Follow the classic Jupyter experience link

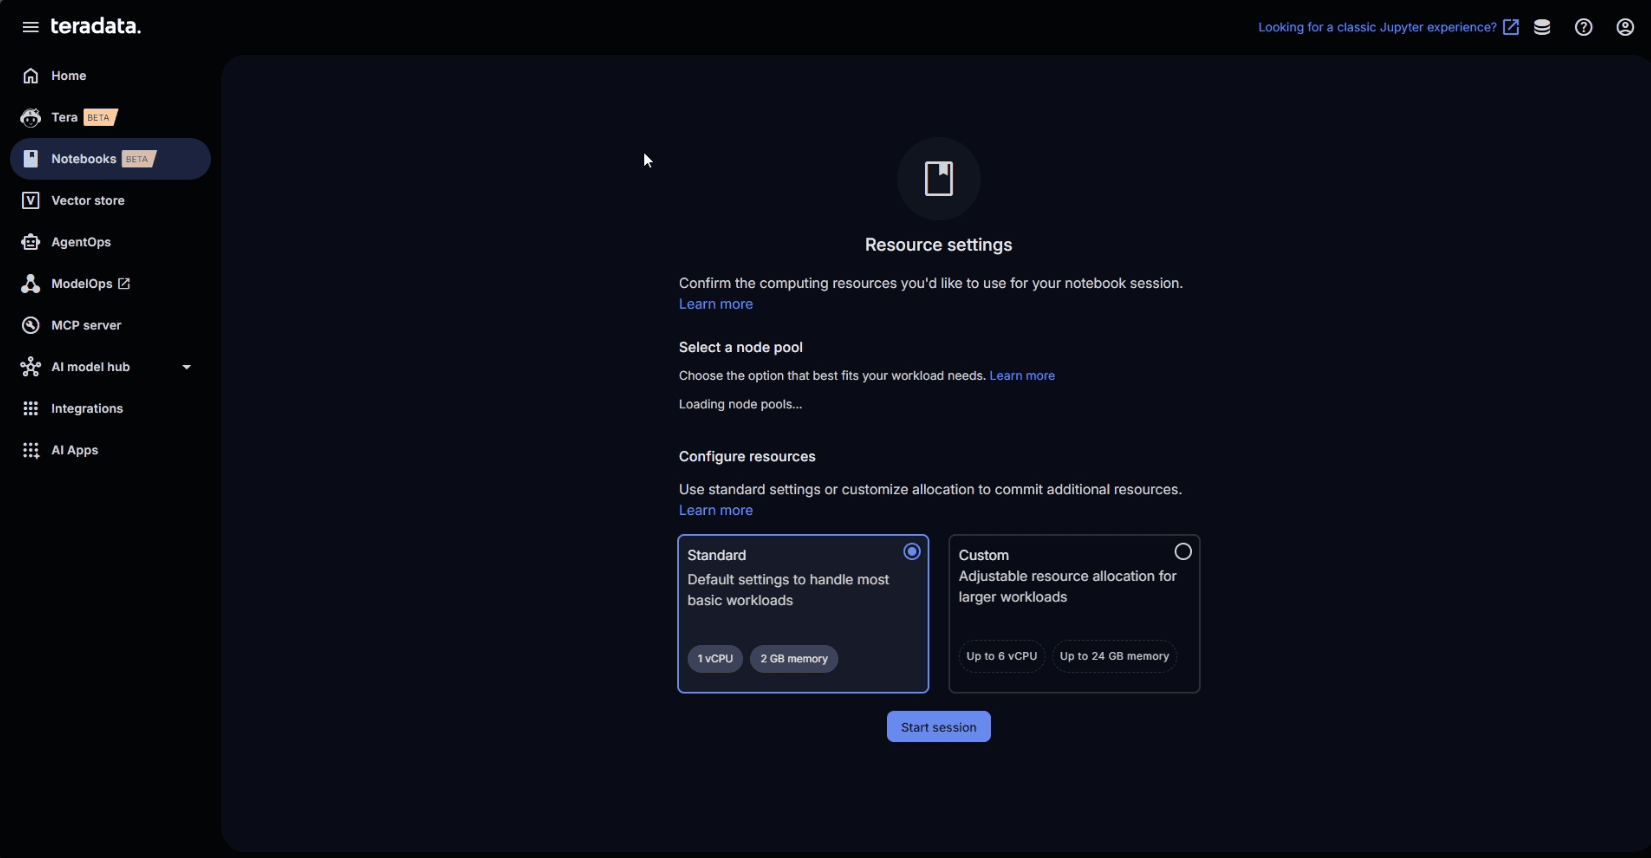click(x=1388, y=27)
